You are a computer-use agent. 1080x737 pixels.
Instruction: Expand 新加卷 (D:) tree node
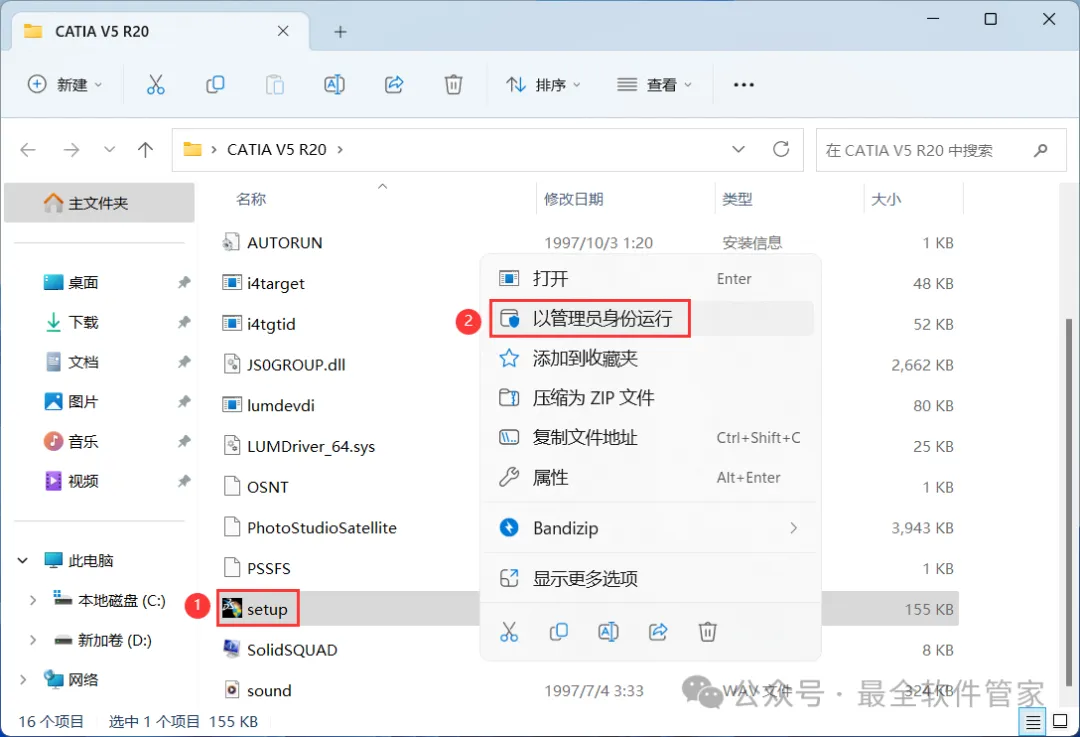[32, 641]
